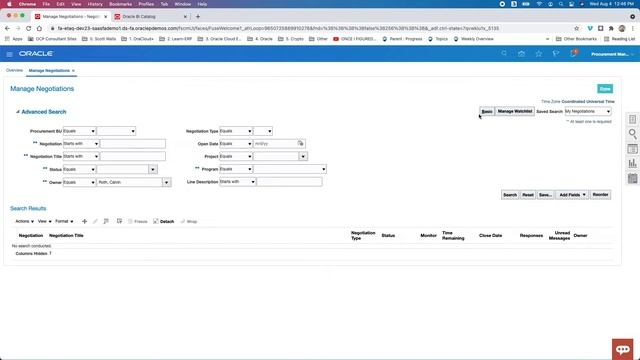Screen dimensions: 640x360
Task: Click the export icon next to Freeze
Action: pos(119,221)
